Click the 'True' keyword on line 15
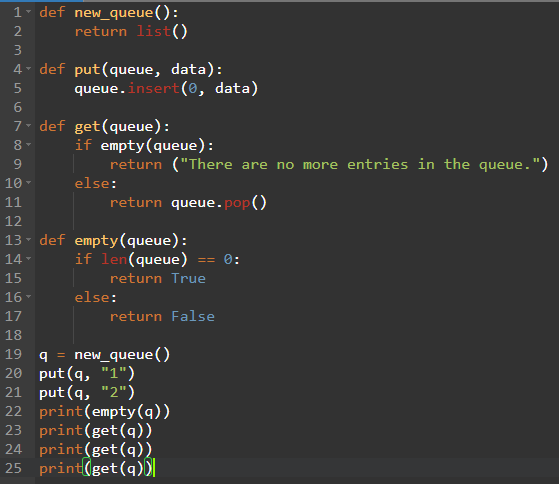559x484 pixels. tap(189, 278)
